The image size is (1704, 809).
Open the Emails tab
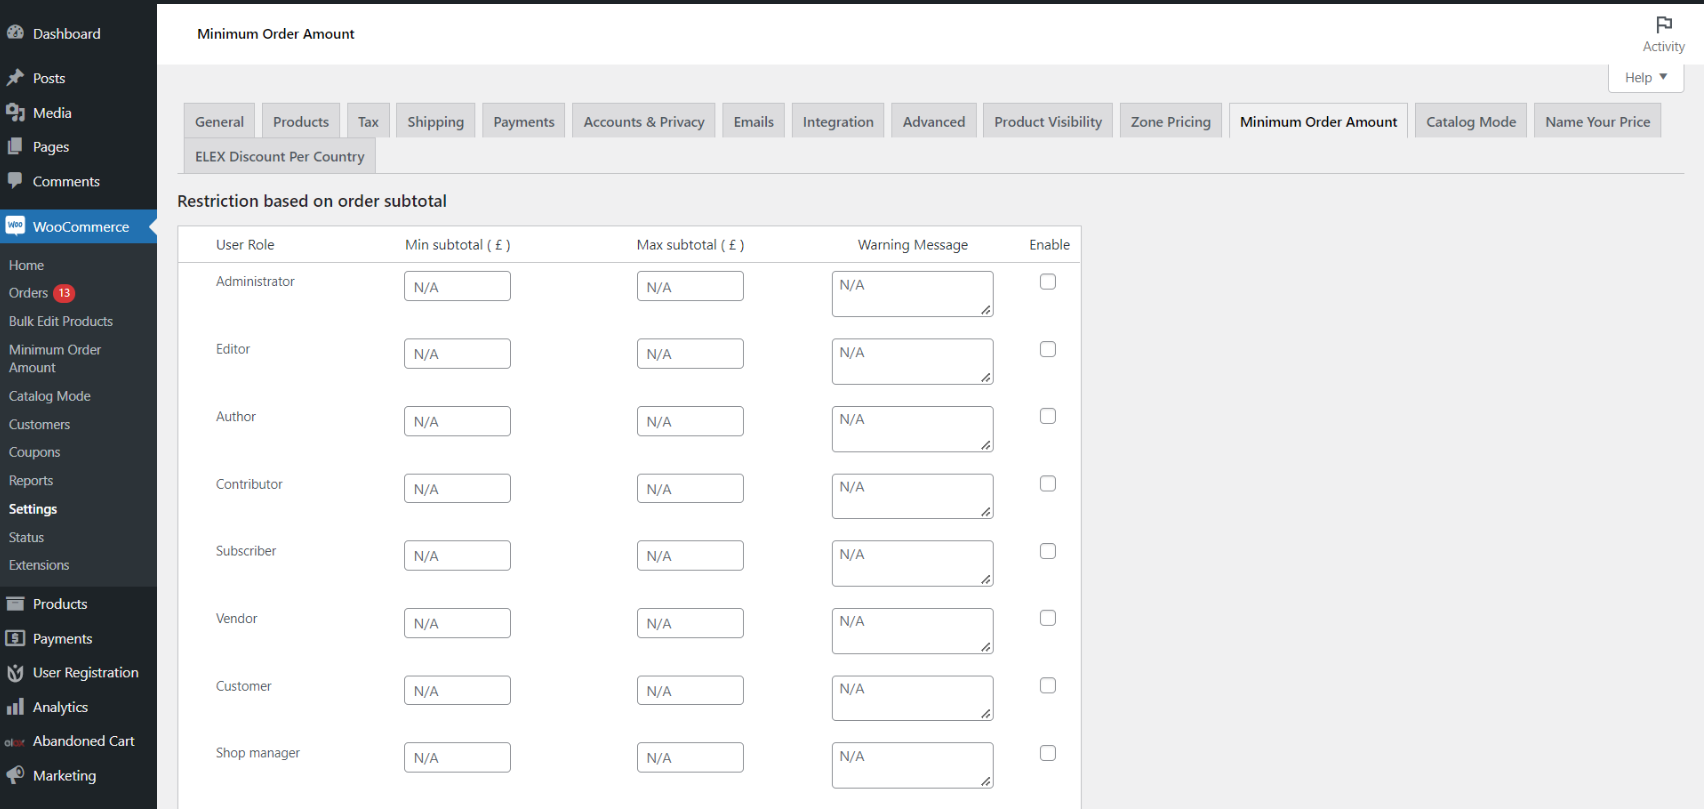[x=753, y=121]
